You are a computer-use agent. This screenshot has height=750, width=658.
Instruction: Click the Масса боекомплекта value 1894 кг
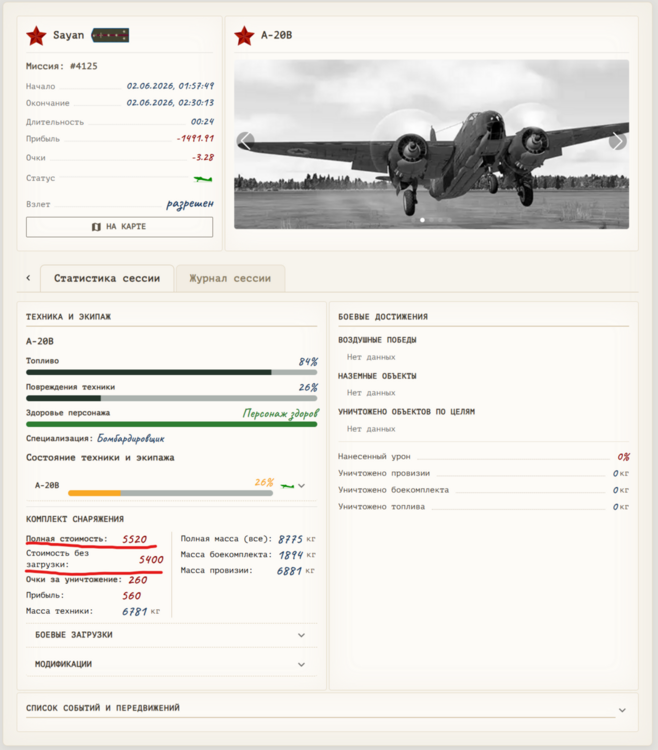point(296,555)
